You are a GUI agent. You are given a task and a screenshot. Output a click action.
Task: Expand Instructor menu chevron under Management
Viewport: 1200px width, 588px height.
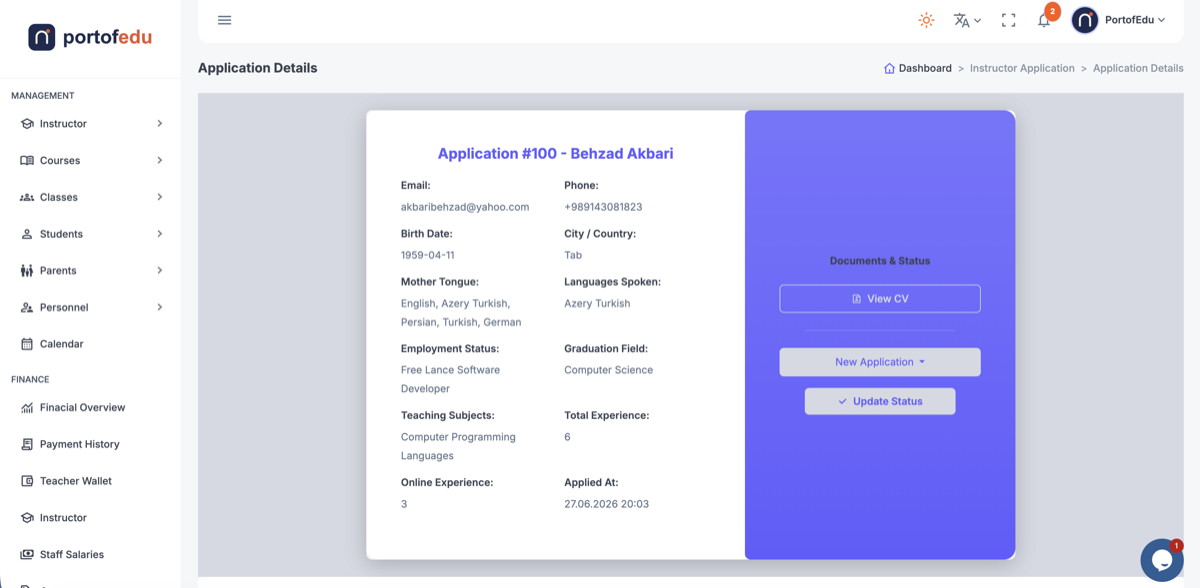(x=160, y=124)
